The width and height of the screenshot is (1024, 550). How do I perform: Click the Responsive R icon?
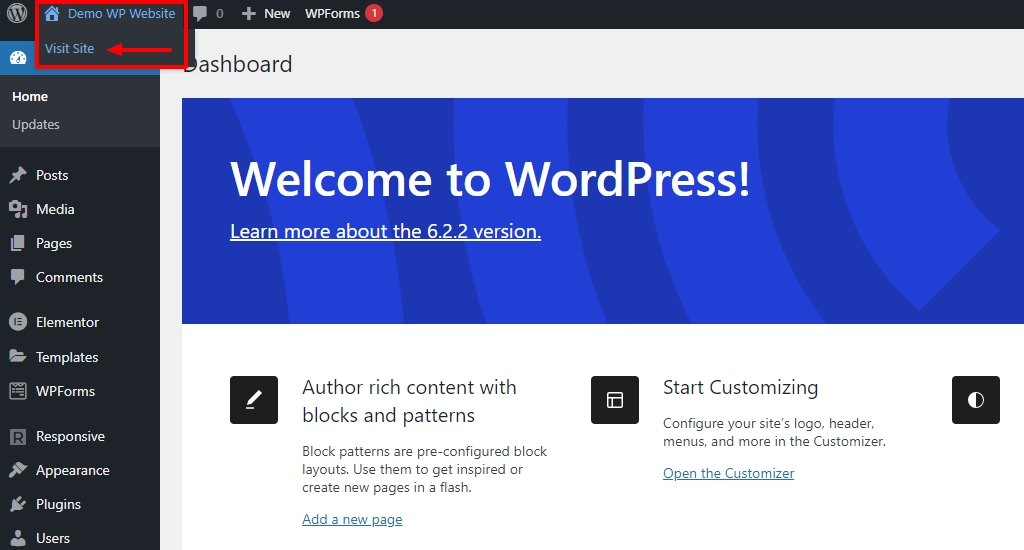tap(18, 436)
